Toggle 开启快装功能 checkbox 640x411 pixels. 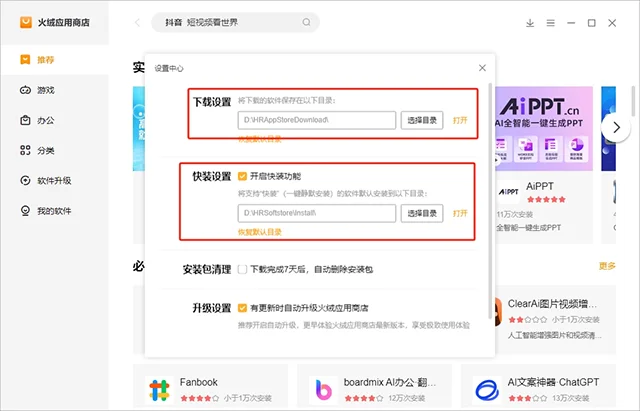click(x=242, y=176)
